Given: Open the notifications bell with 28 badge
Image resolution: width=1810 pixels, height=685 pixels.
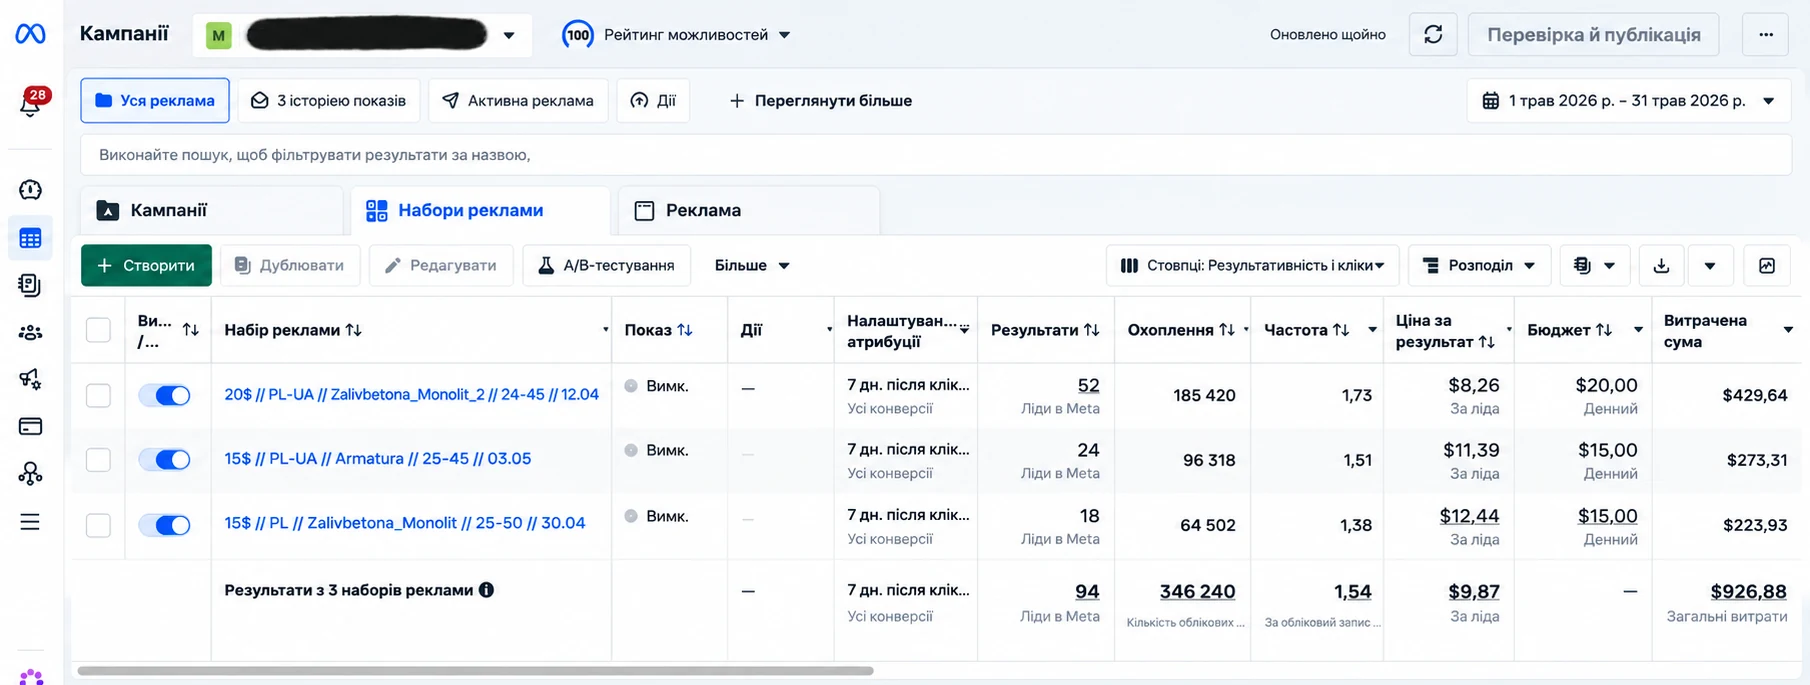Looking at the screenshot, I should point(31,101).
